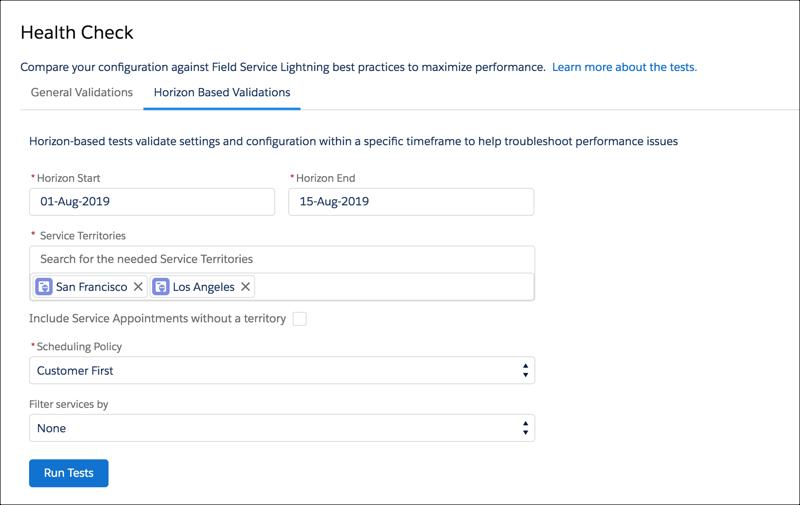Click the Horizon Start label

[x=68, y=178]
